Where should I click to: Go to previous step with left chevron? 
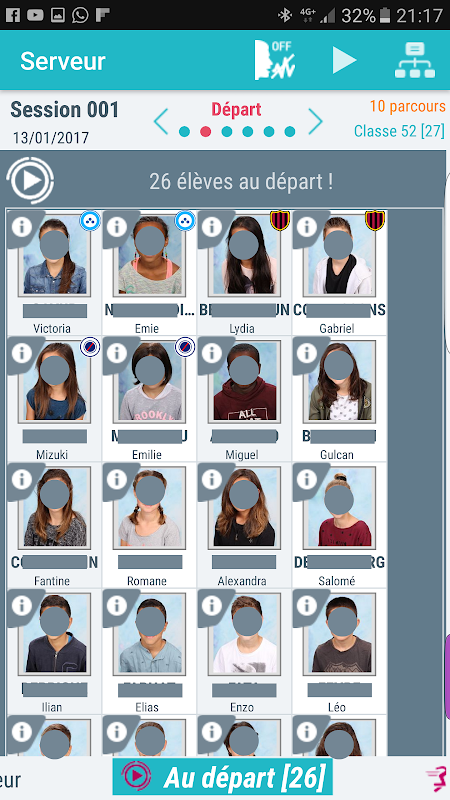pos(161,121)
